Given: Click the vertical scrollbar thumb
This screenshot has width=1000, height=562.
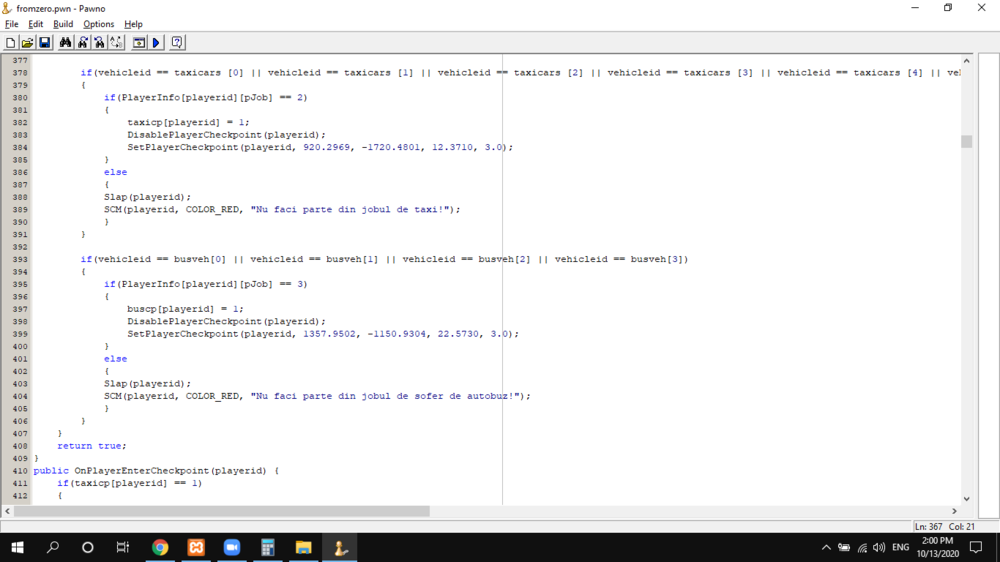Looking at the screenshot, I should coord(966,142).
